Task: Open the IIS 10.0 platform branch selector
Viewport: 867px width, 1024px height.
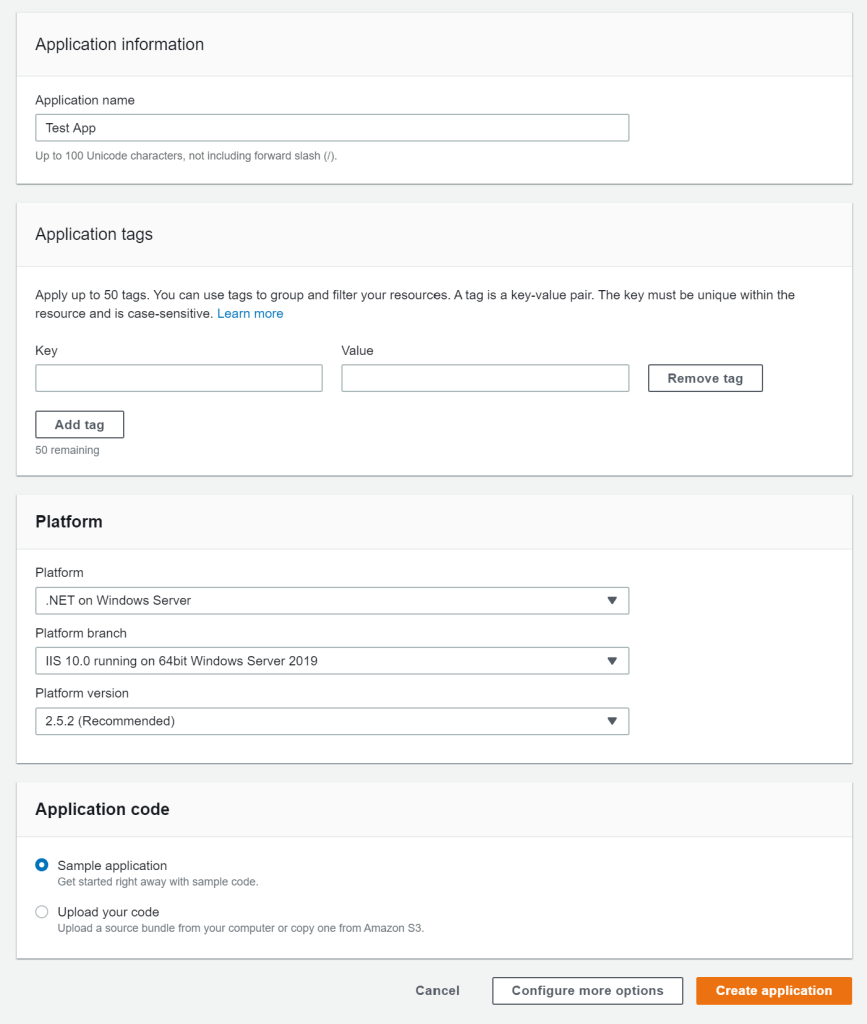Action: tap(332, 660)
